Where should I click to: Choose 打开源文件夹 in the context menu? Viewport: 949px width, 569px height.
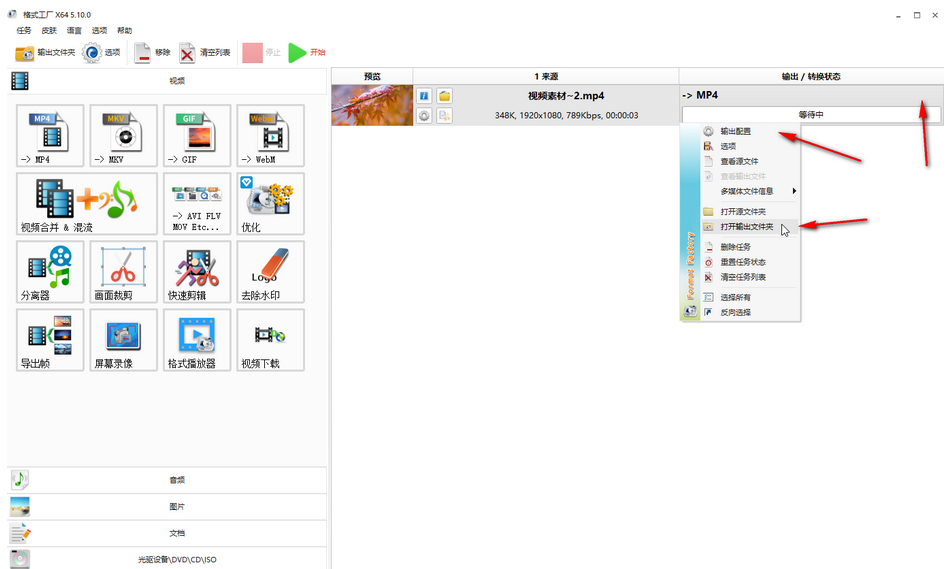point(750,212)
